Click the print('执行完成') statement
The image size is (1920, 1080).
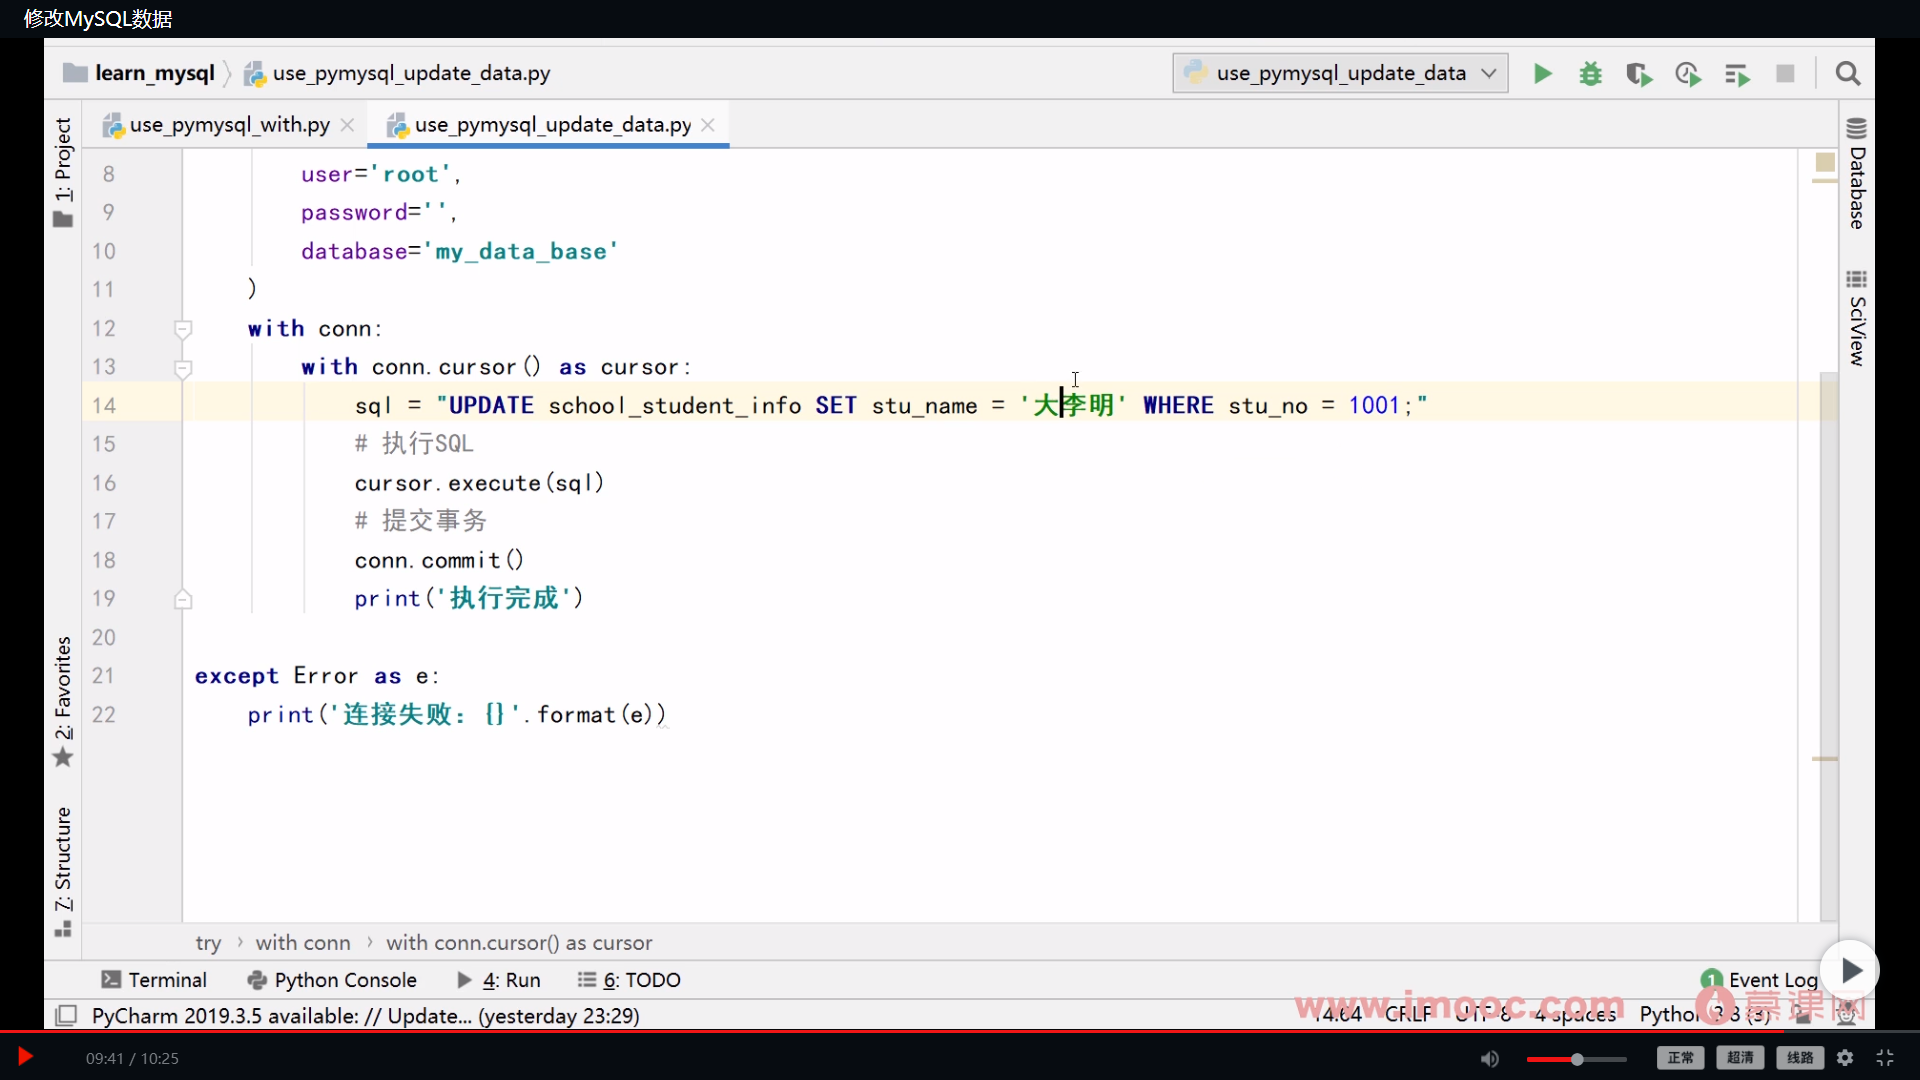[469, 598]
